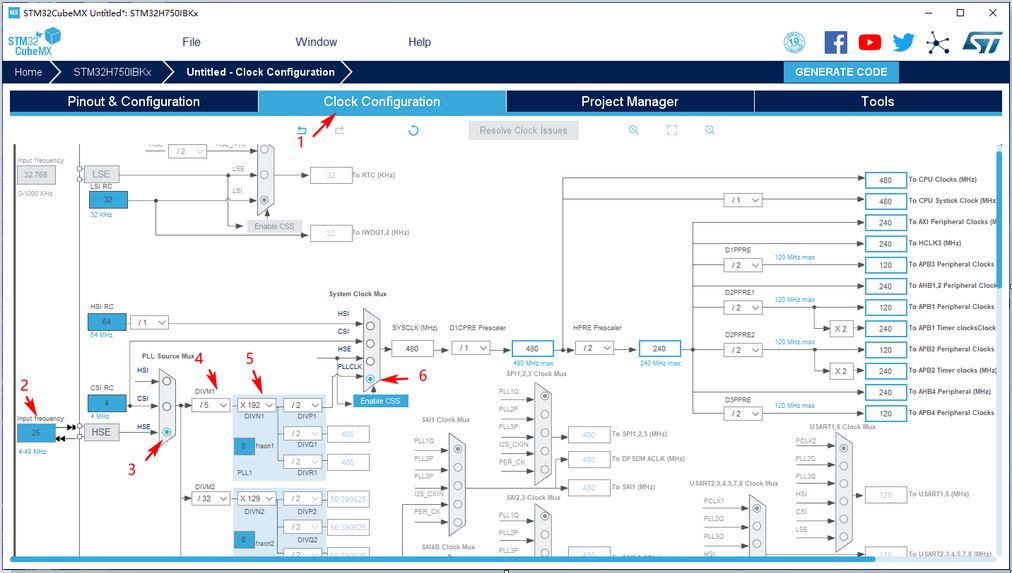Open the DIVN1 X 192 multiplier dropdown
Viewport: 1012px width, 573px height.
pyautogui.click(x=256, y=405)
